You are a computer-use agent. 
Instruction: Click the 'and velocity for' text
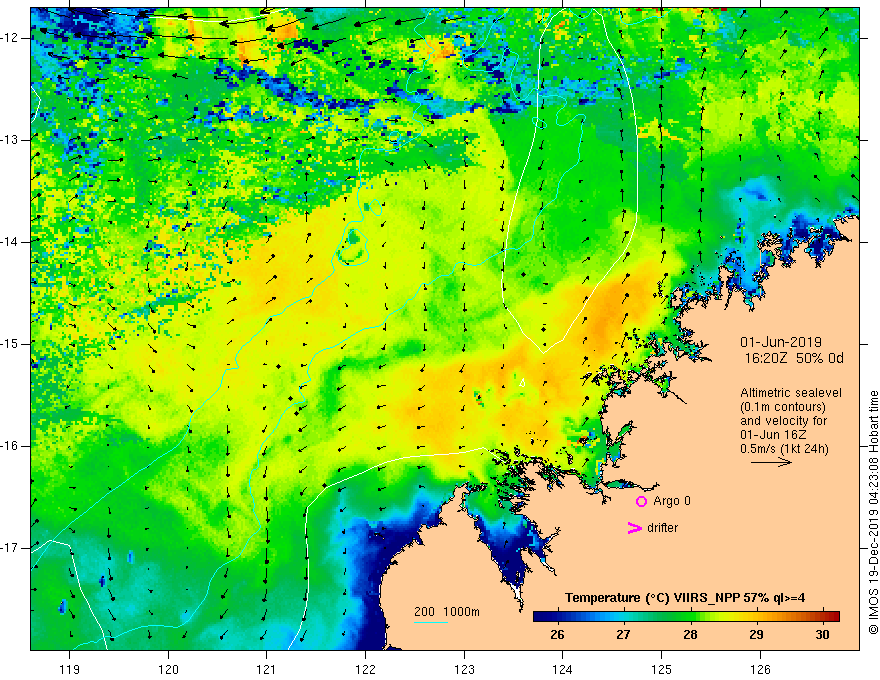coord(783,421)
